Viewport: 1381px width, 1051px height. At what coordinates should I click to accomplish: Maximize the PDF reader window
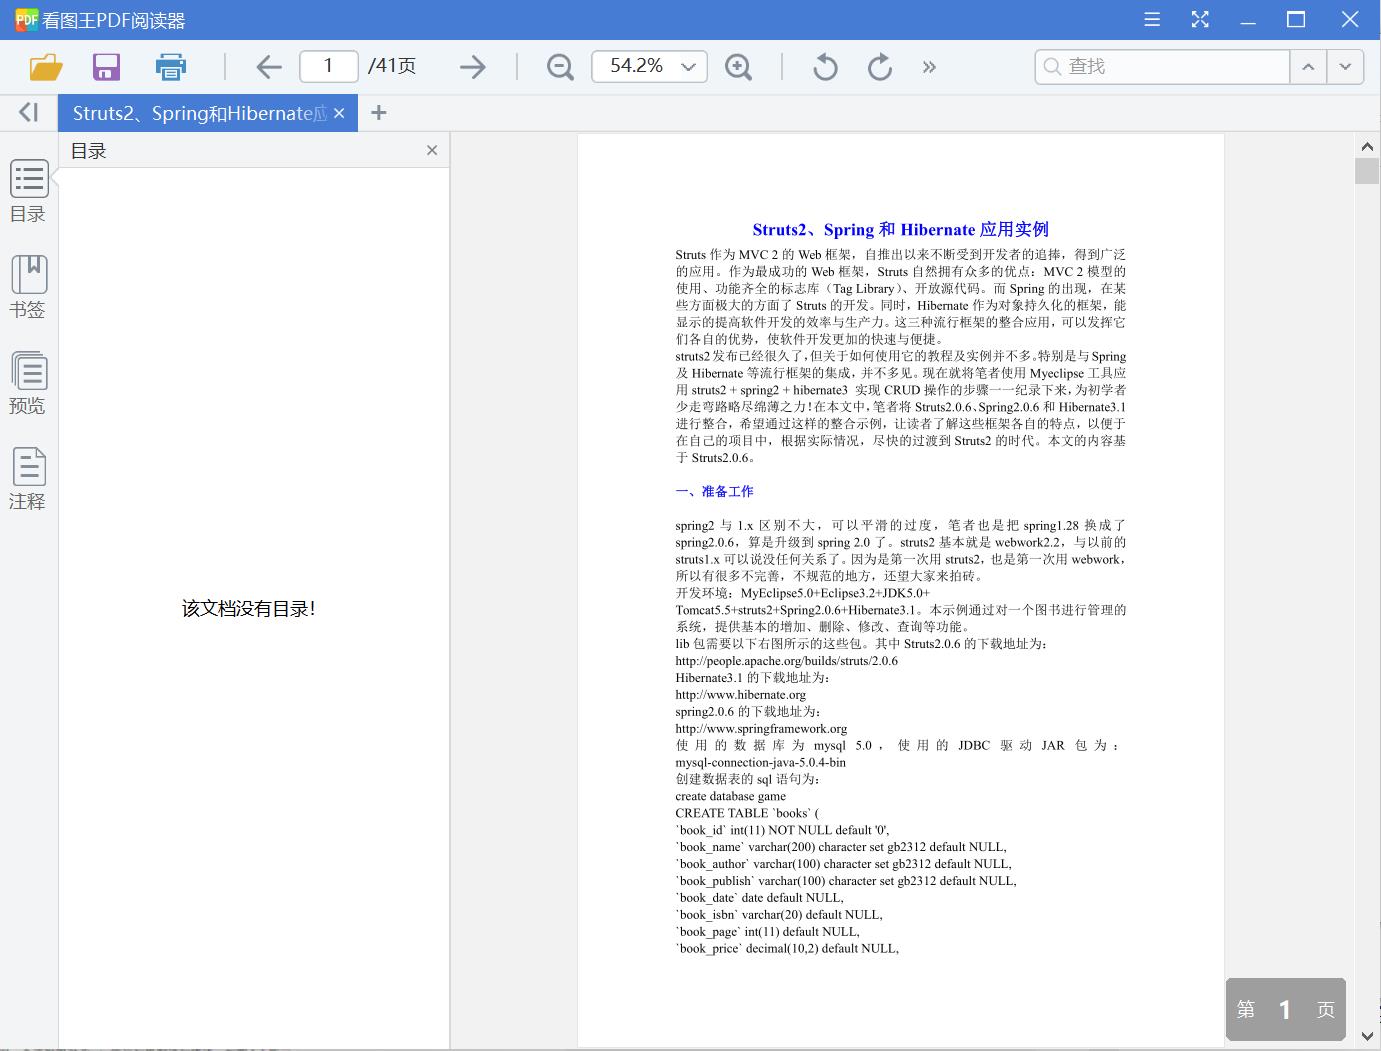1296,19
